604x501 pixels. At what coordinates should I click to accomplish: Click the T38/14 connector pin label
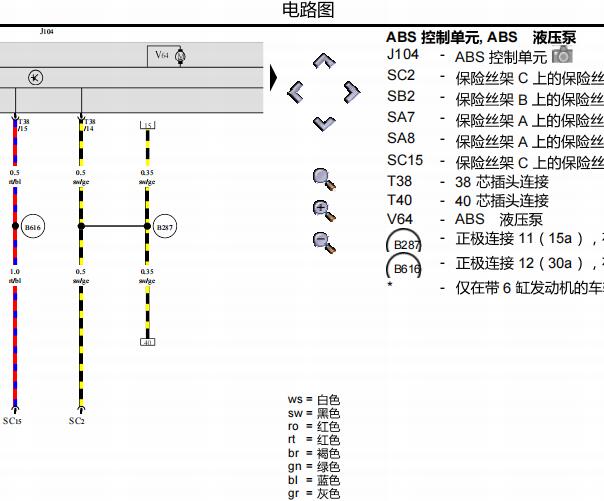pyautogui.click(x=89, y=125)
